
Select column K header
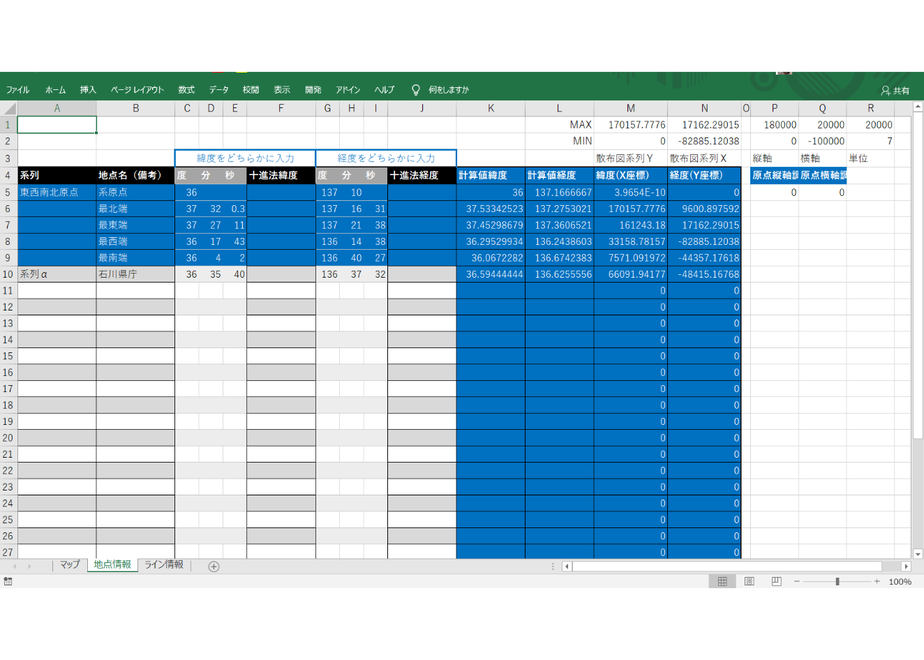tap(490, 108)
